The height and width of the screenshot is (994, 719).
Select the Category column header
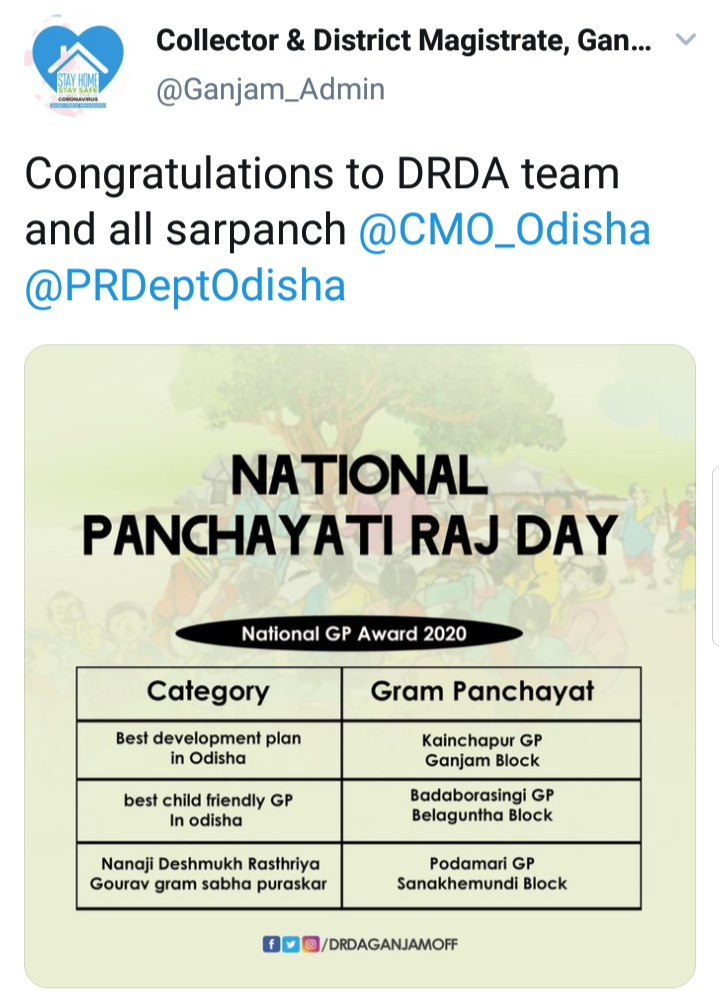pyautogui.click(x=208, y=692)
